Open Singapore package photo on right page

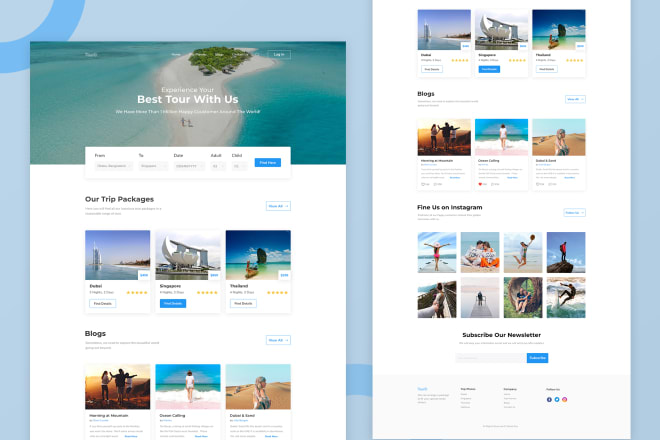click(x=501, y=29)
